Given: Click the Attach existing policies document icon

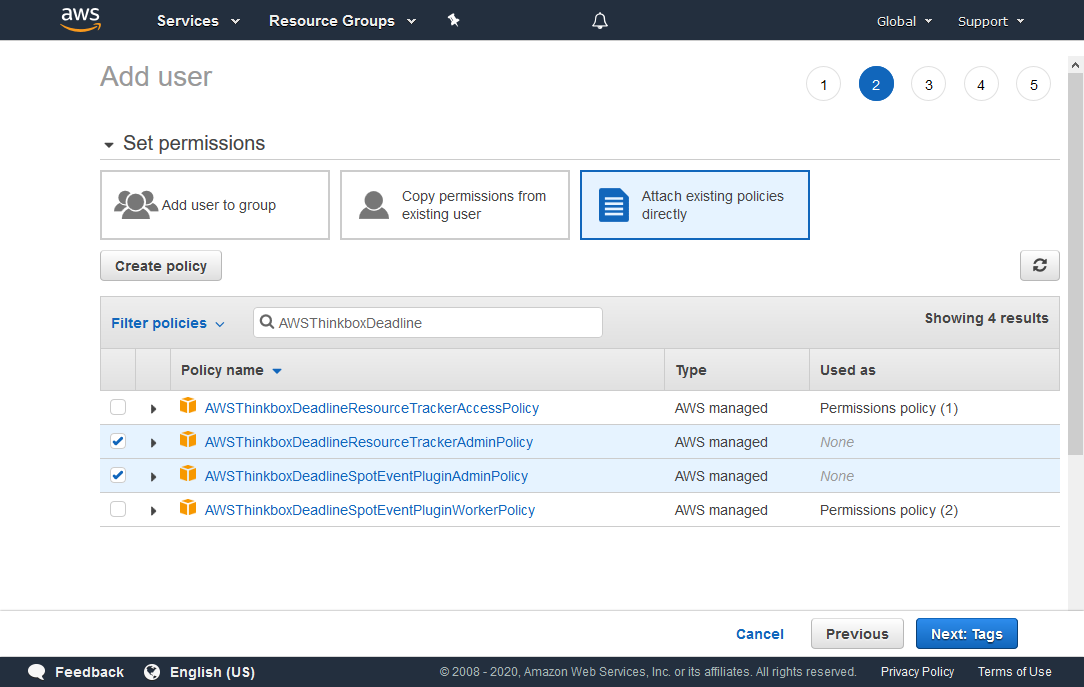Looking at the screenshot, I should (614, 205).
